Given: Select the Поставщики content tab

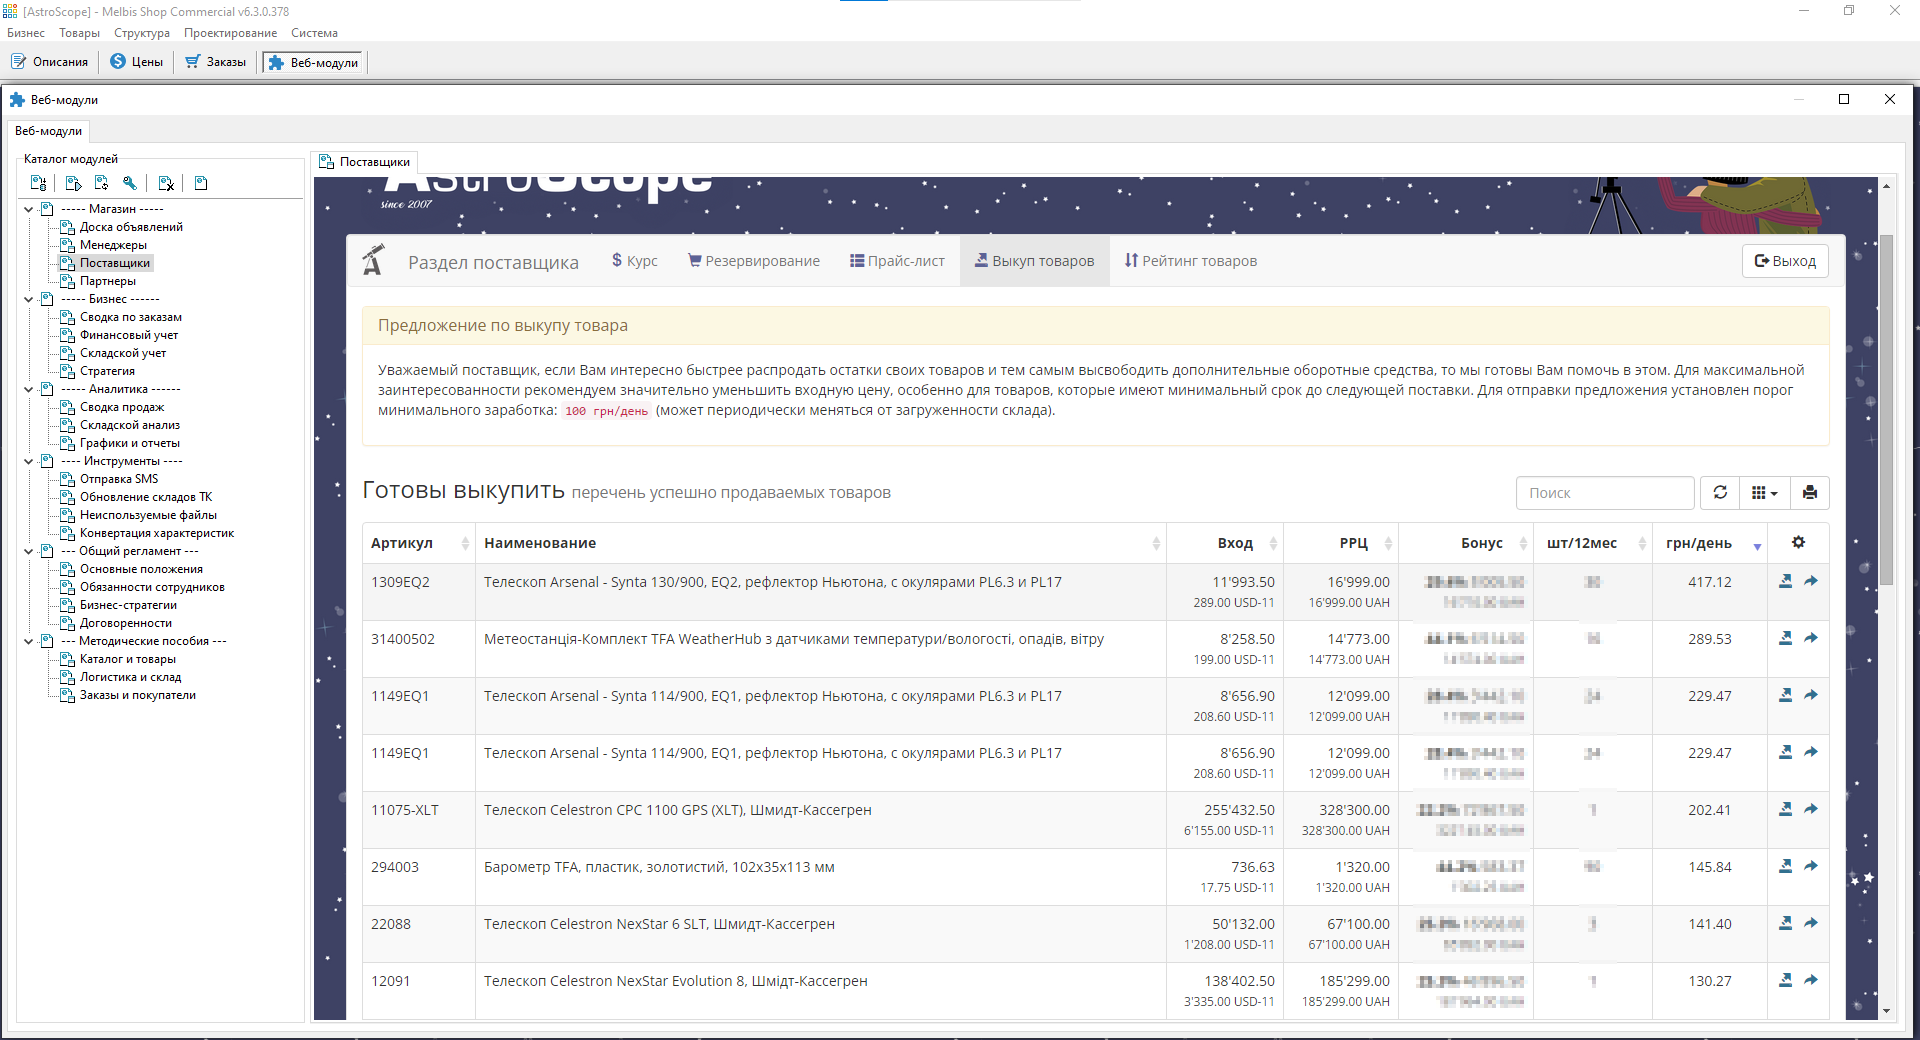Looking at the screenshot, I should pyautogui.click(x=364, y=161).
